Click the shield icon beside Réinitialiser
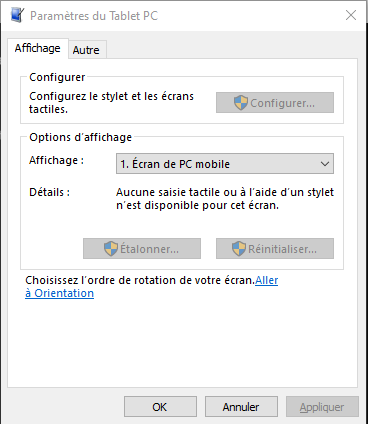Image resolution: width=368 pixels, height=424 pixels. point(239,249)
